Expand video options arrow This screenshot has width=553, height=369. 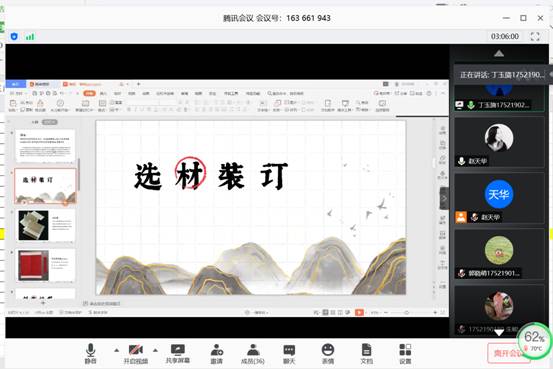(155, 350)
